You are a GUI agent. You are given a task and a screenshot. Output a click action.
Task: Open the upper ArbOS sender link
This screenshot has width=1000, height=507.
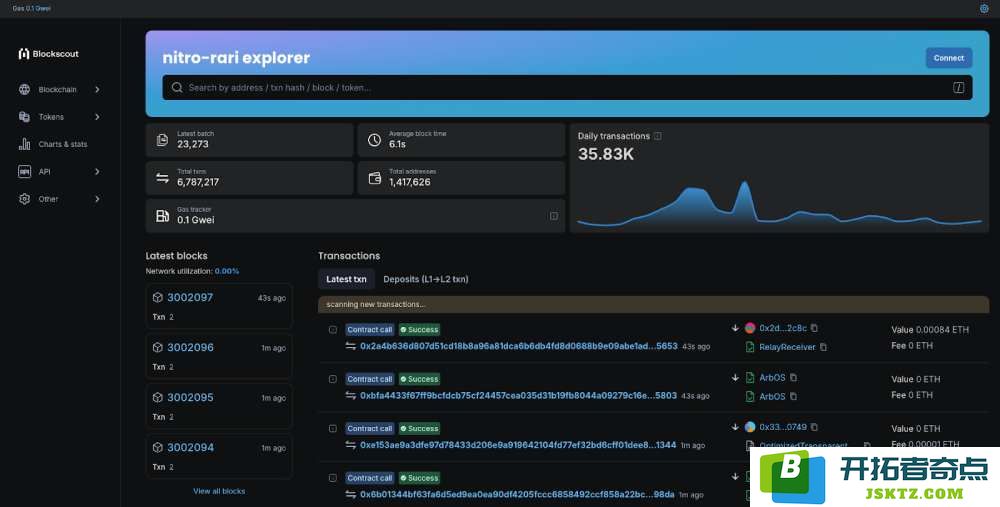click(x=772, y=378)
